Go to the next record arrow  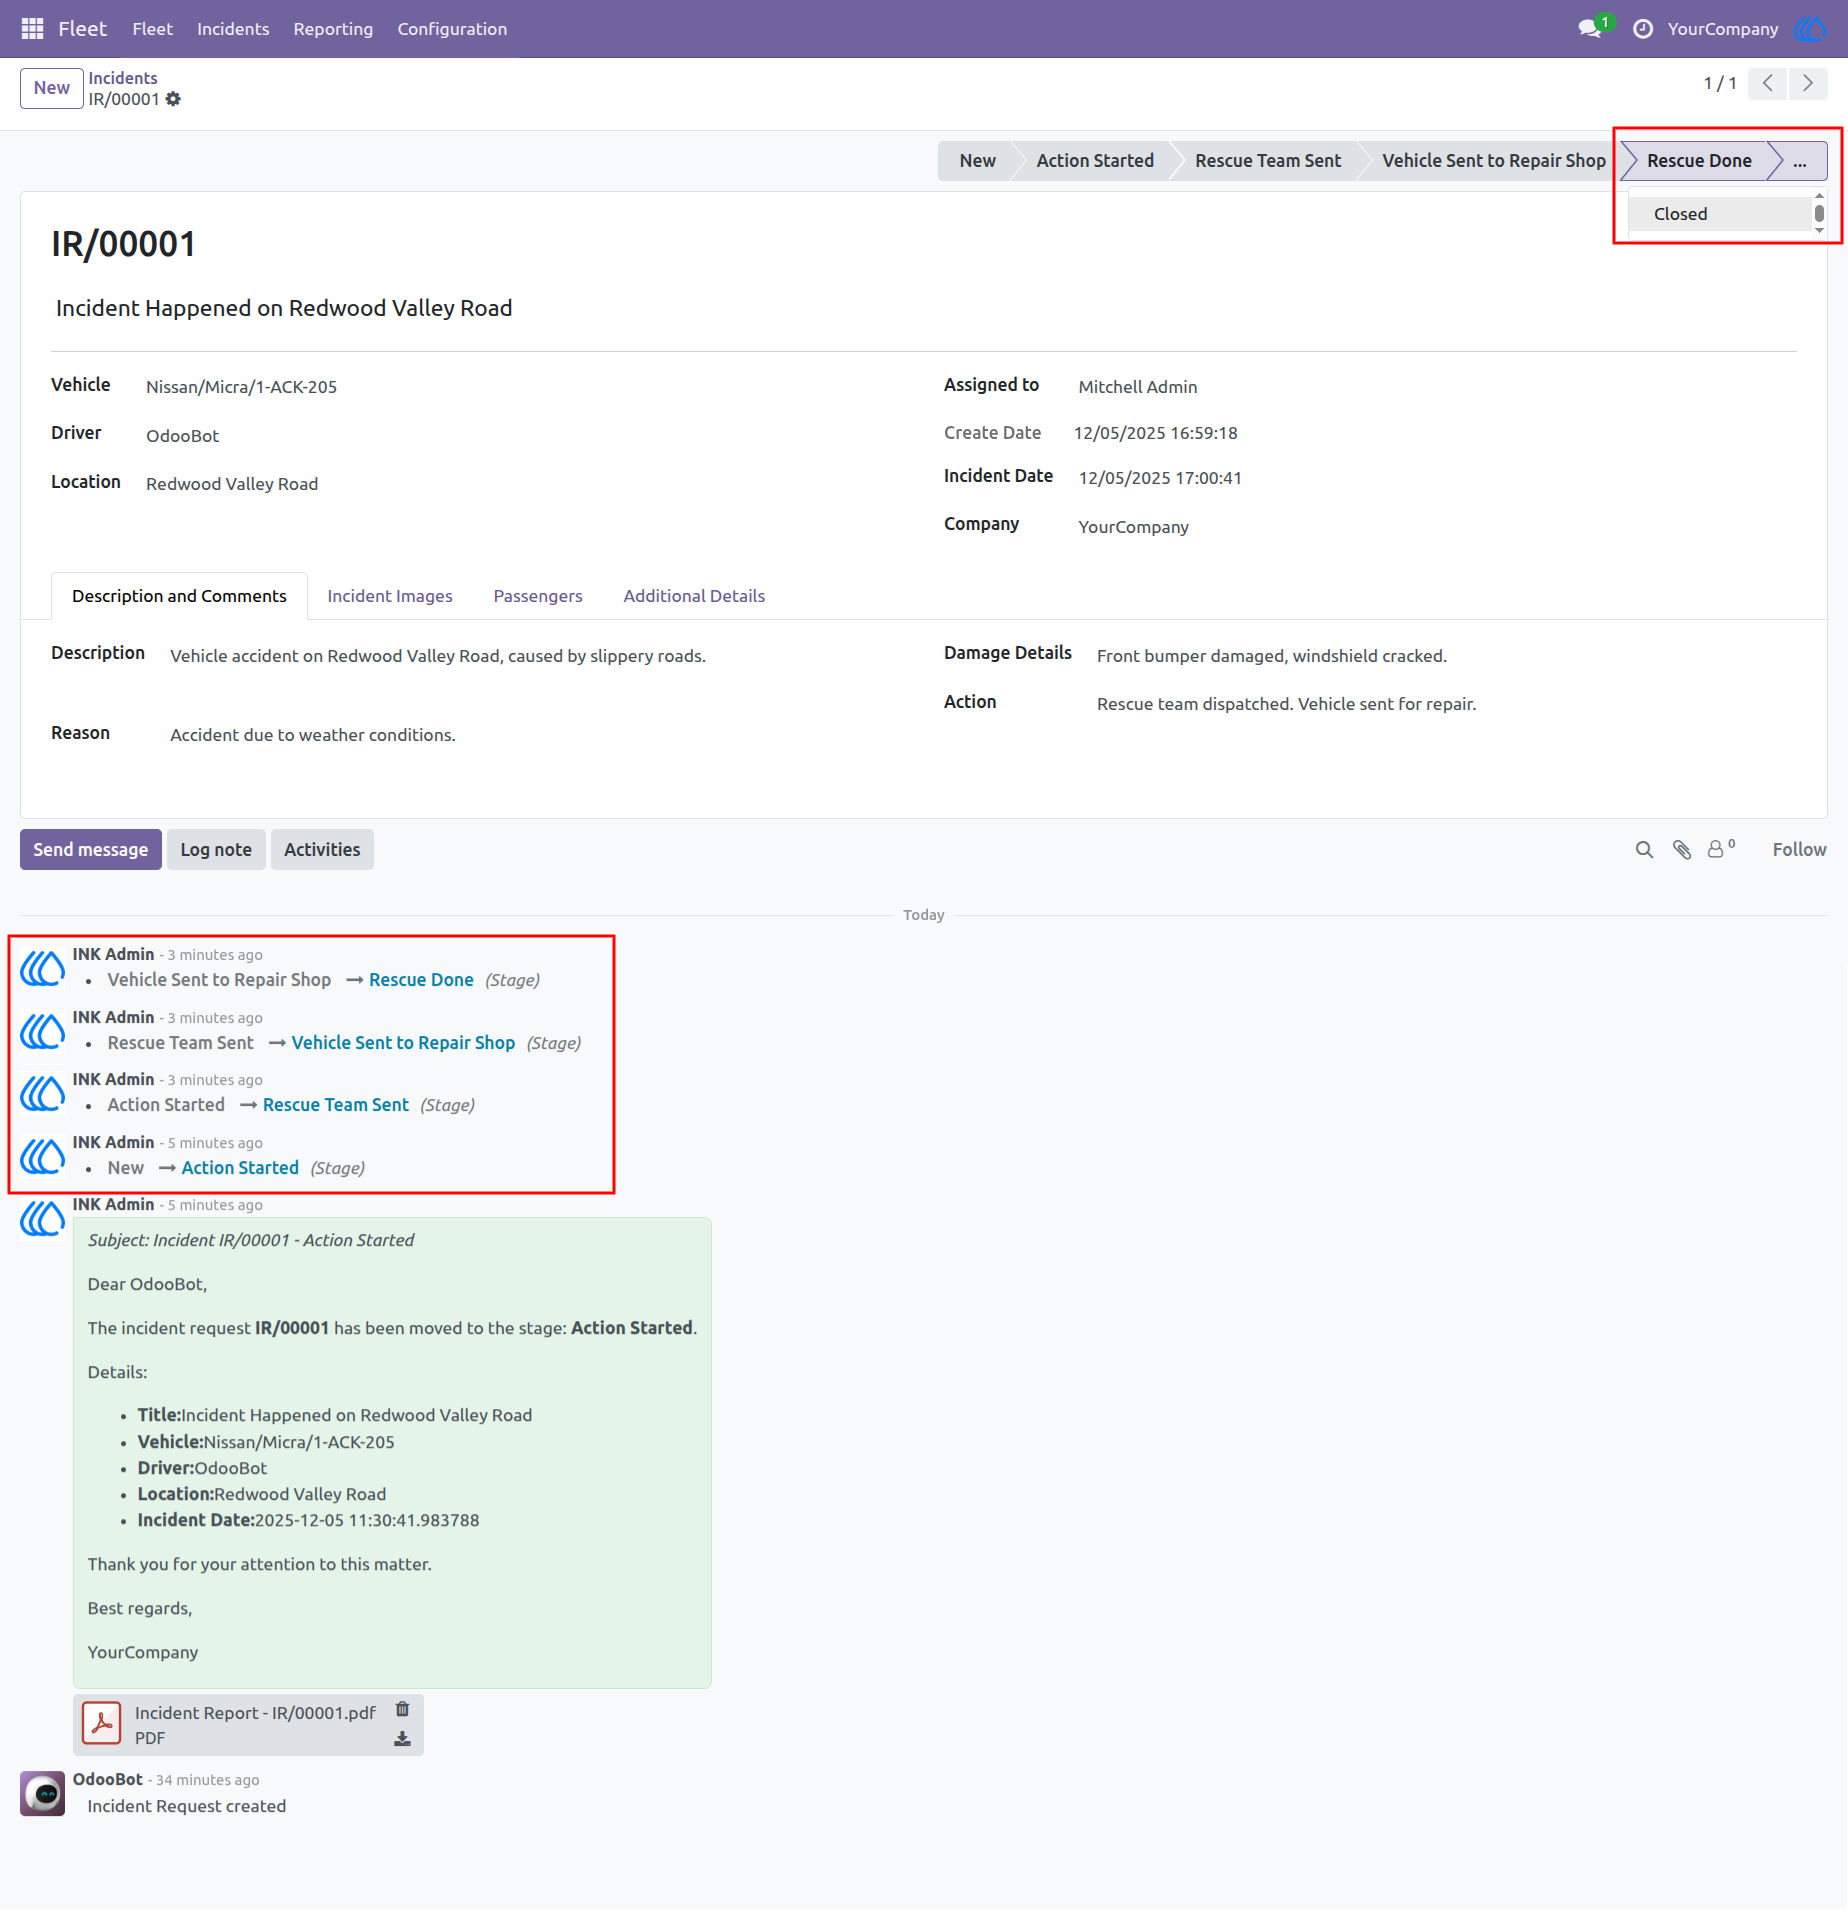1807,83
